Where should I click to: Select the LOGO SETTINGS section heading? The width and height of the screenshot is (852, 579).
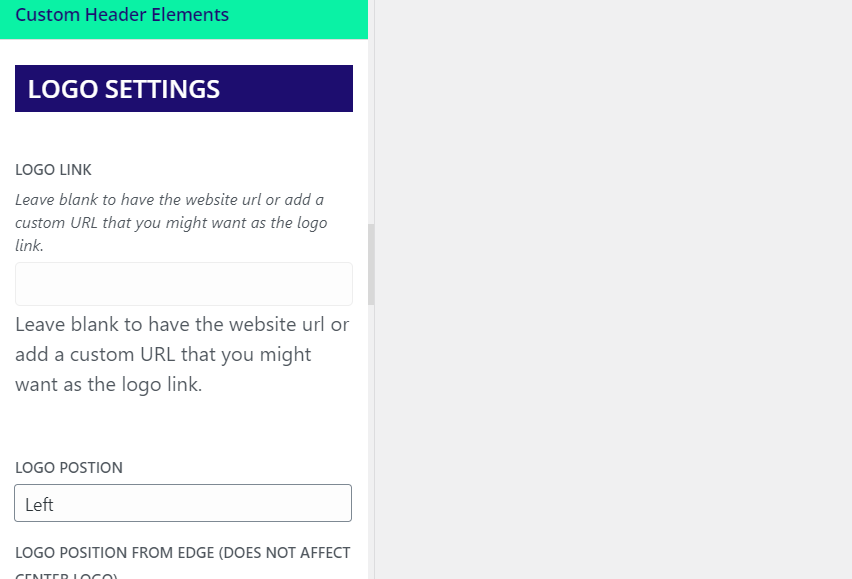click(124, 89)
